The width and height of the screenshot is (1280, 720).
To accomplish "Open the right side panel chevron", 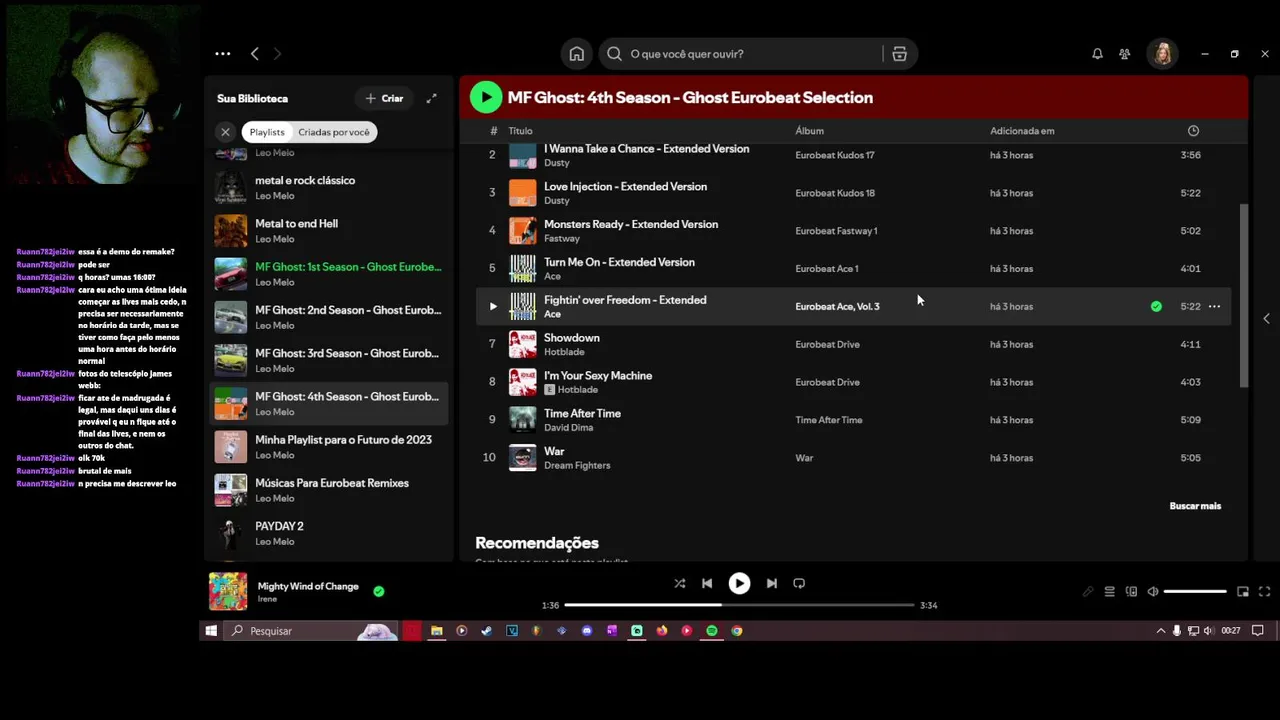I will (1266, 319).
